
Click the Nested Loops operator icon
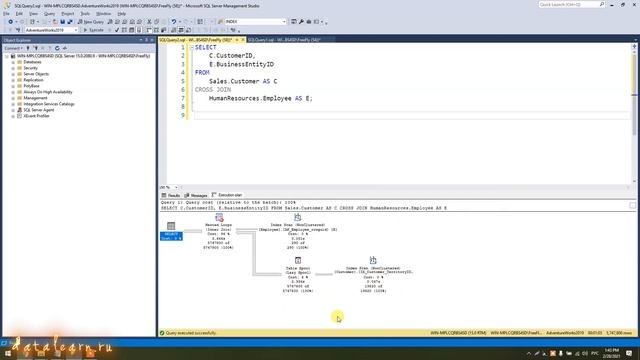(219, 218)
